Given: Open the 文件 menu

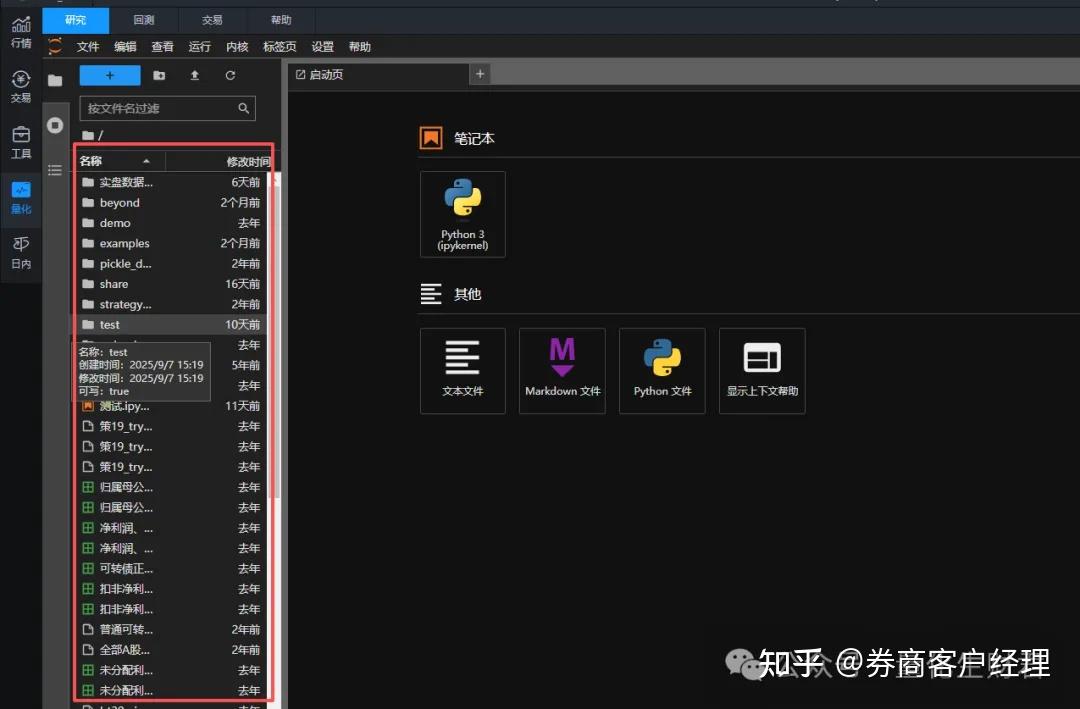Looking at the screenshot, I should (x=88, y=46).
